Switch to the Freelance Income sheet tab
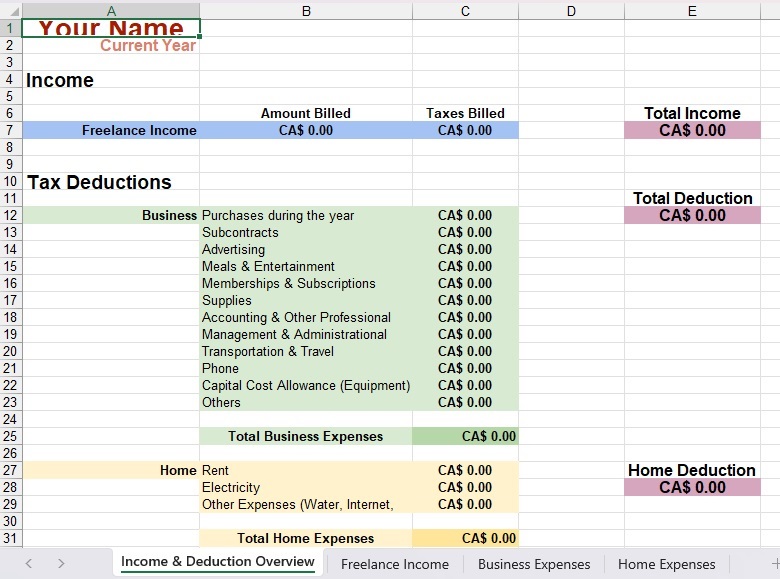Image resolution: width=780 pixels, height=579 pixels. click(x=394, y=565)
